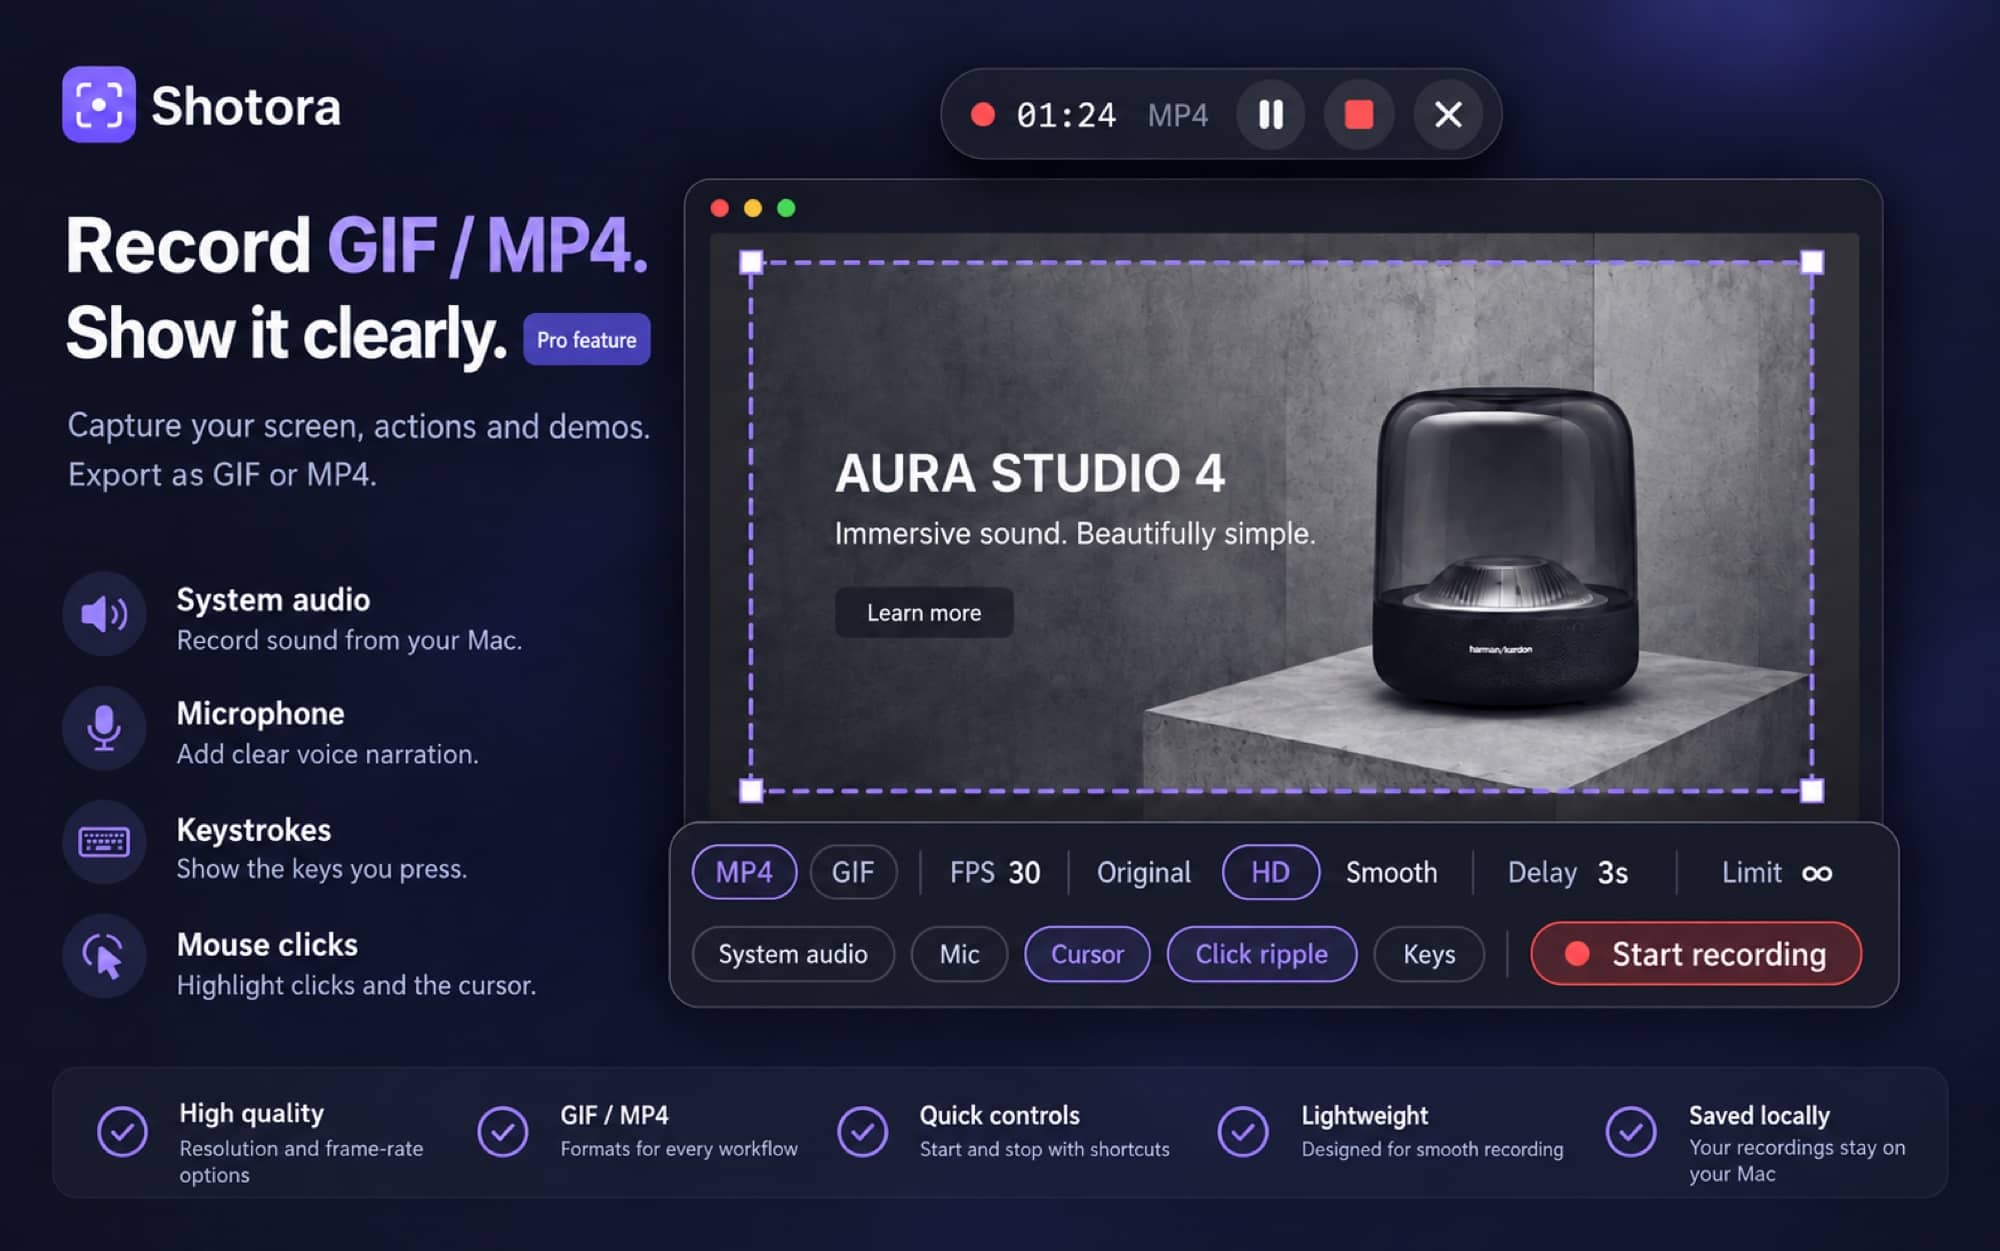
Task: Toggle Cursor display pill
Action: (x=1087, y=954)
